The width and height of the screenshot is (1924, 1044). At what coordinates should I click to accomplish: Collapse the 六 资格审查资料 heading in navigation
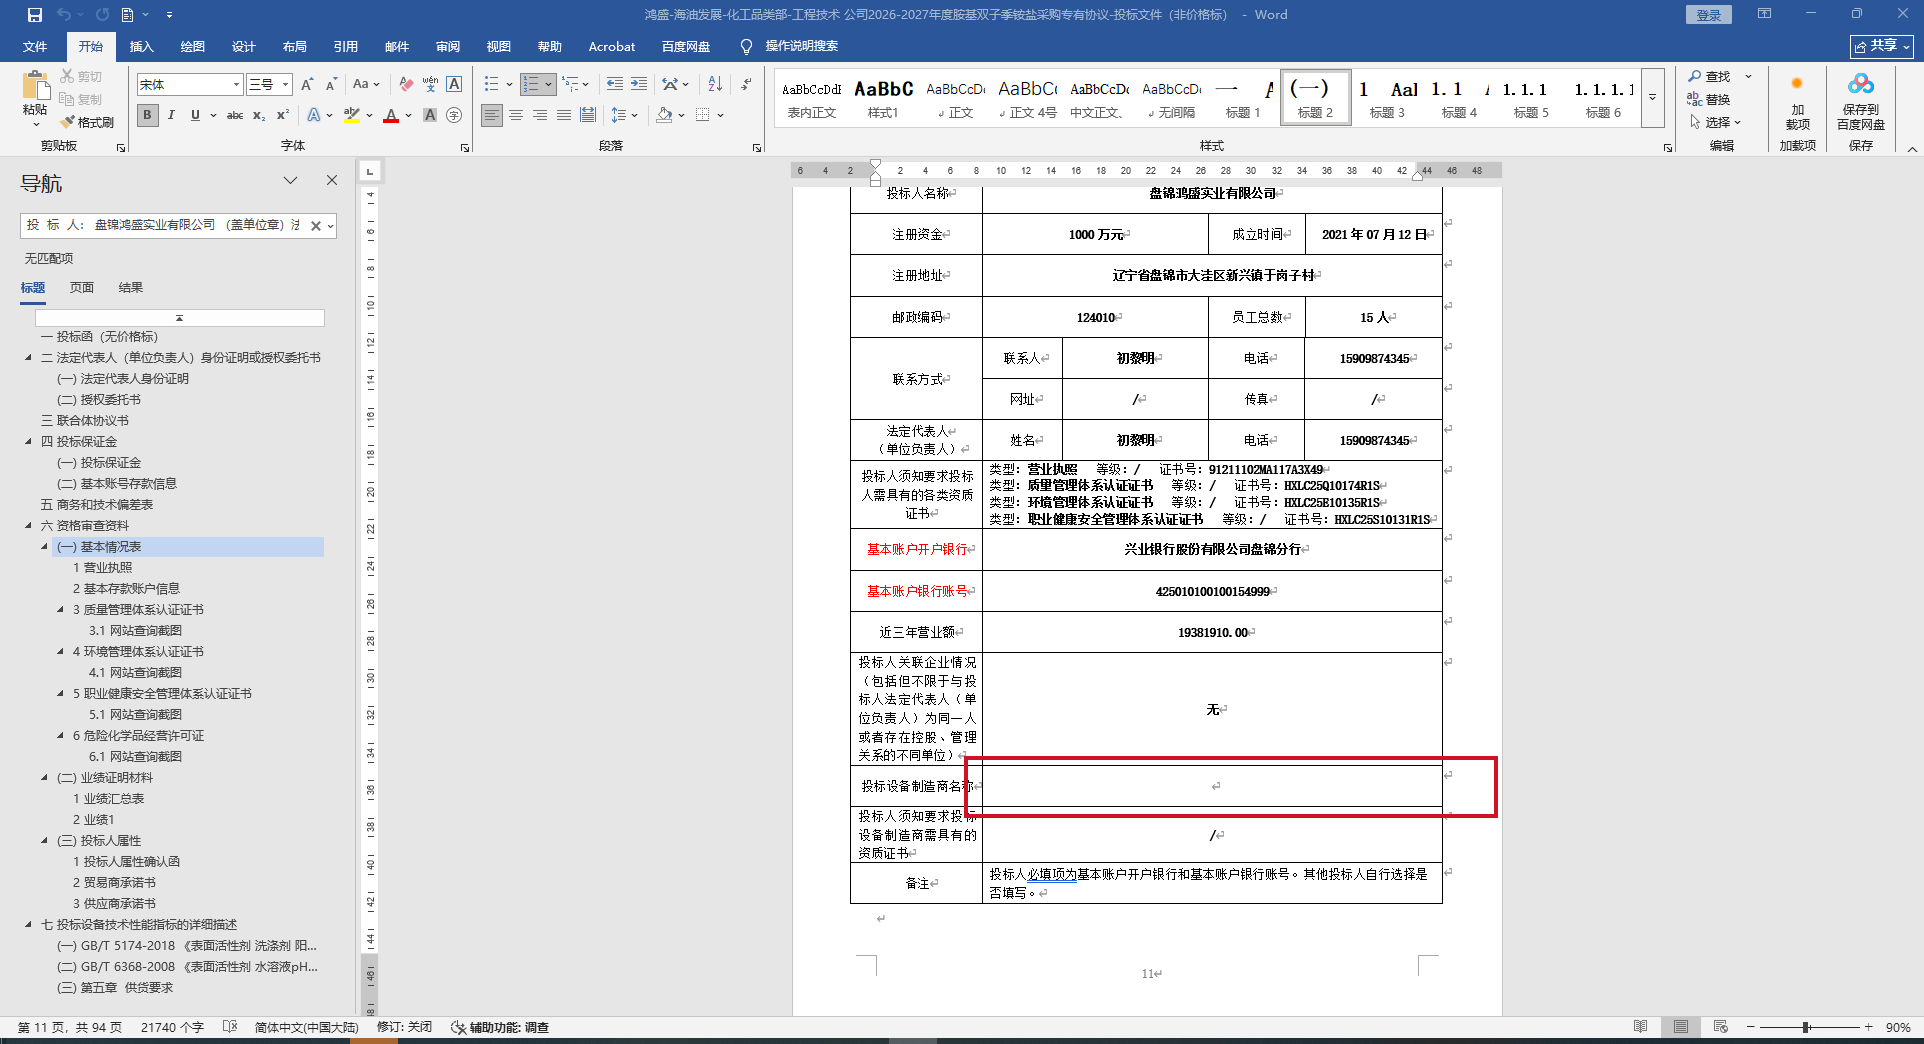click(x=28, y=526)
